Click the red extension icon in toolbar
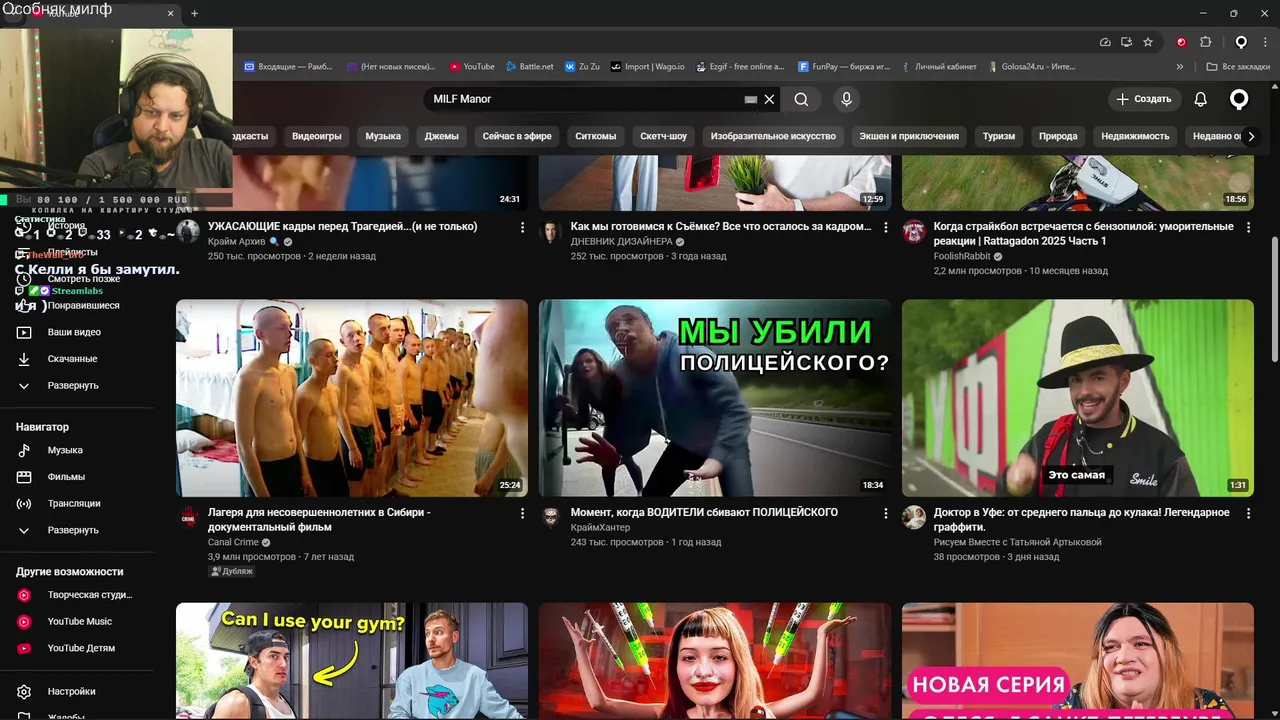This screenshot has height=720, width=1280. [x=1181, y=42]
